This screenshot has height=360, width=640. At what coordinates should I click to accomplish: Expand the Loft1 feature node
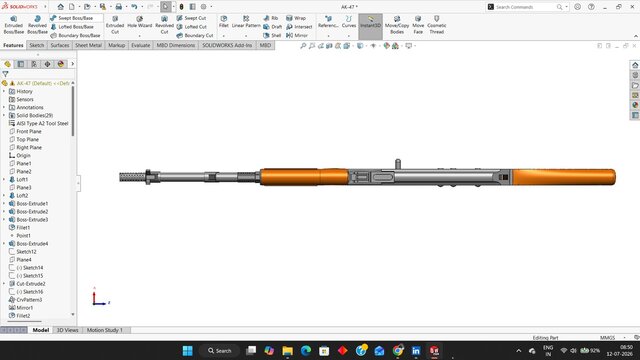point(4,180)
